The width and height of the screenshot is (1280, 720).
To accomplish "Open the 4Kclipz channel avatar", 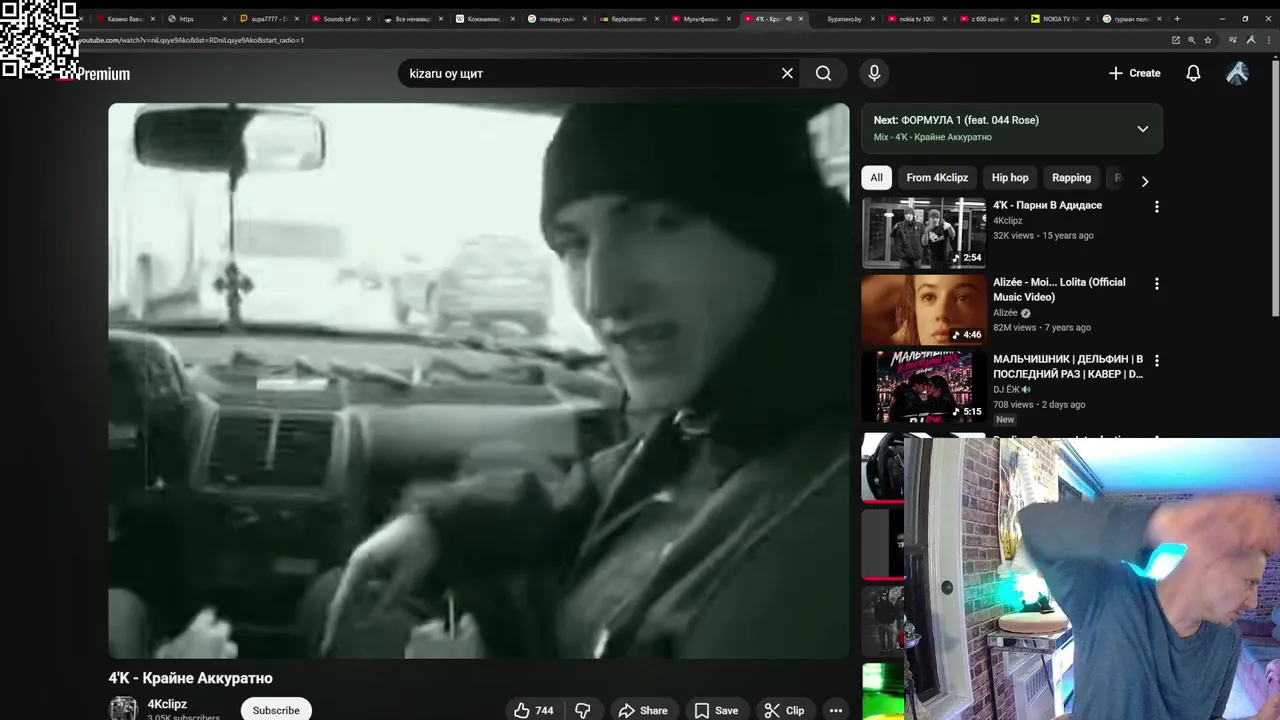I will point(123,708).
